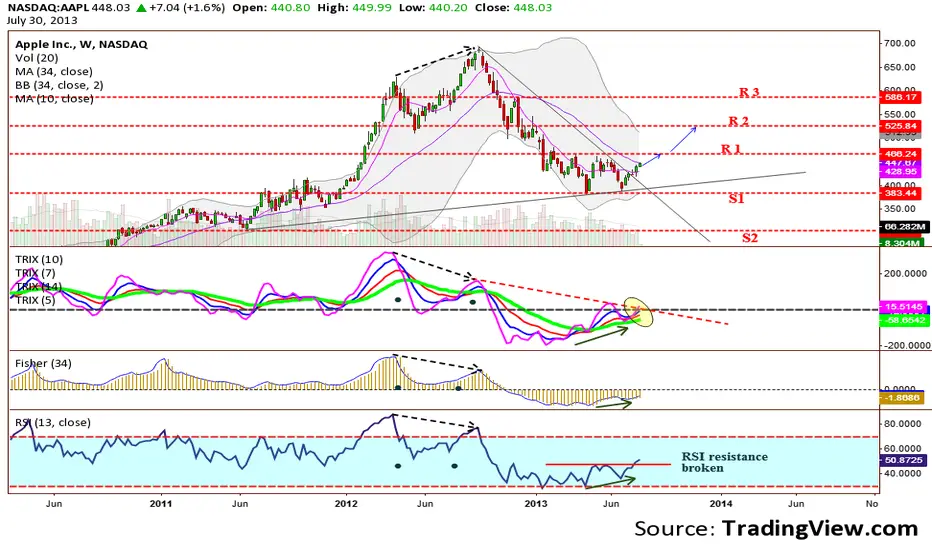Click the black 66.282M volume tag
This screenshot has height=550, width=932.
click(x=903, y=227)
